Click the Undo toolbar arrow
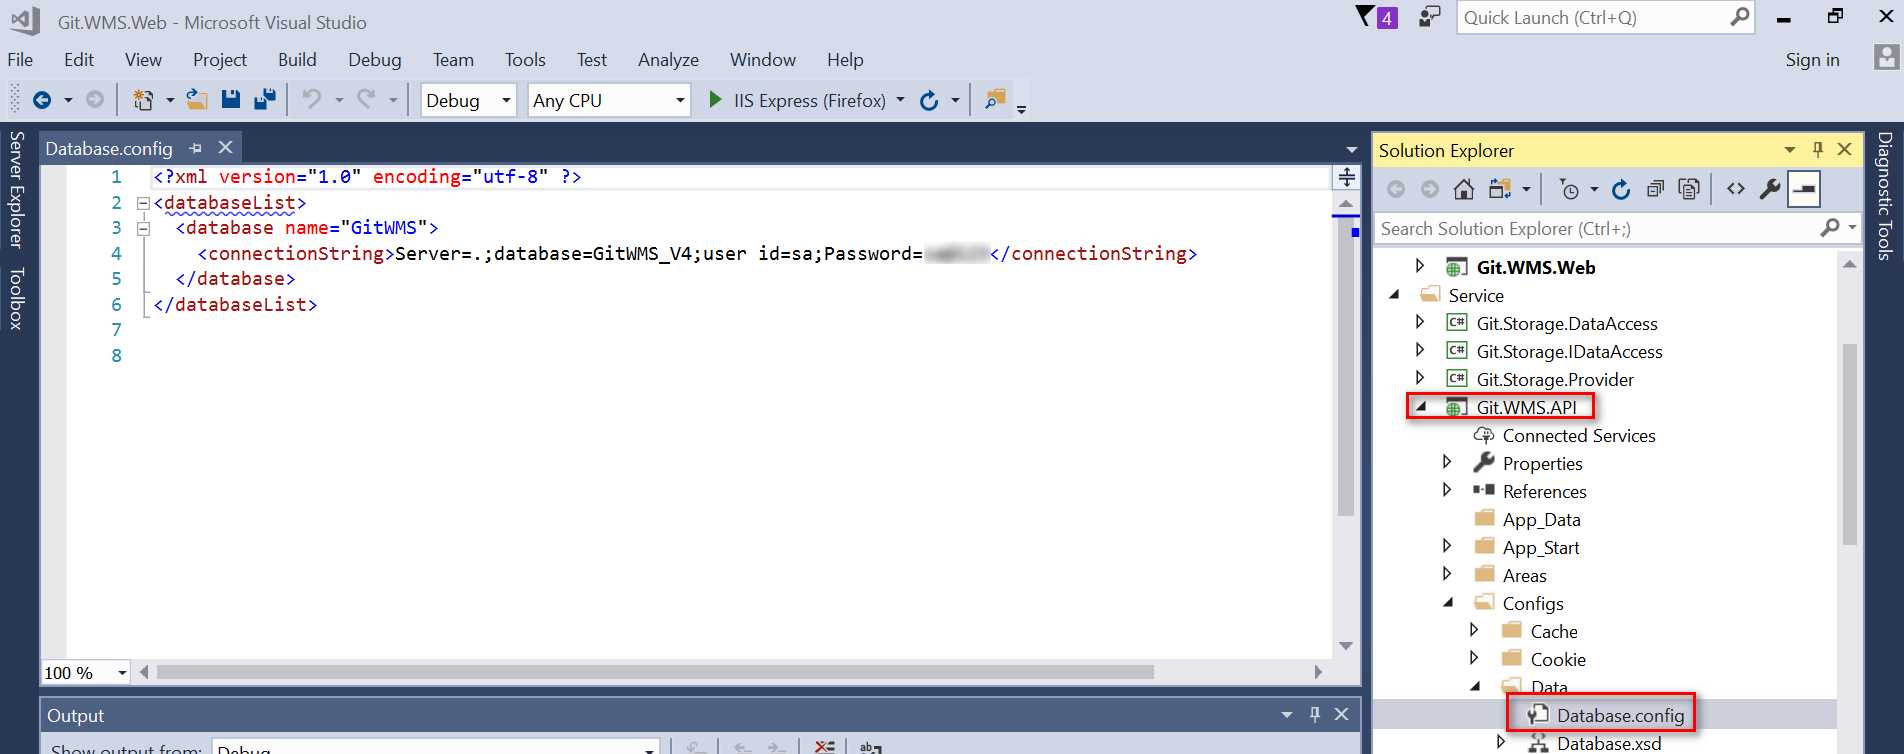This screenshot has width=1904, height=754. point(312,99)
